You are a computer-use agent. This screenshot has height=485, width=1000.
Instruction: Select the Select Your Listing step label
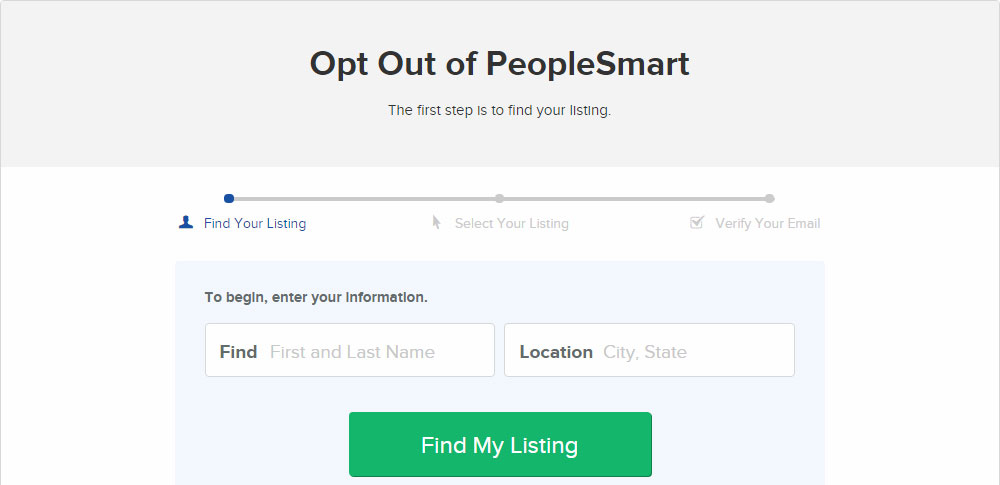[511, 224]
